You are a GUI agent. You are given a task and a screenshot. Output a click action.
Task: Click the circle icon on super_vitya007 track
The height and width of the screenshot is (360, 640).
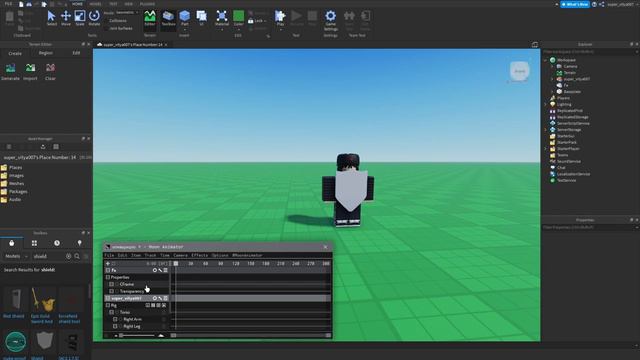[155, 298]
